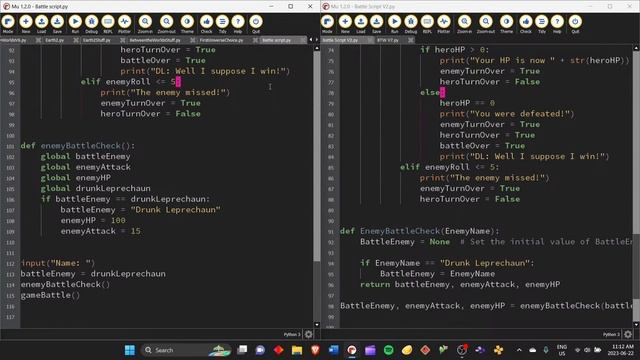This screenshot has width=640, height=360.
Task: Click line 'def enemyBattleCheck():' in left editor
Action: point(78,146)
